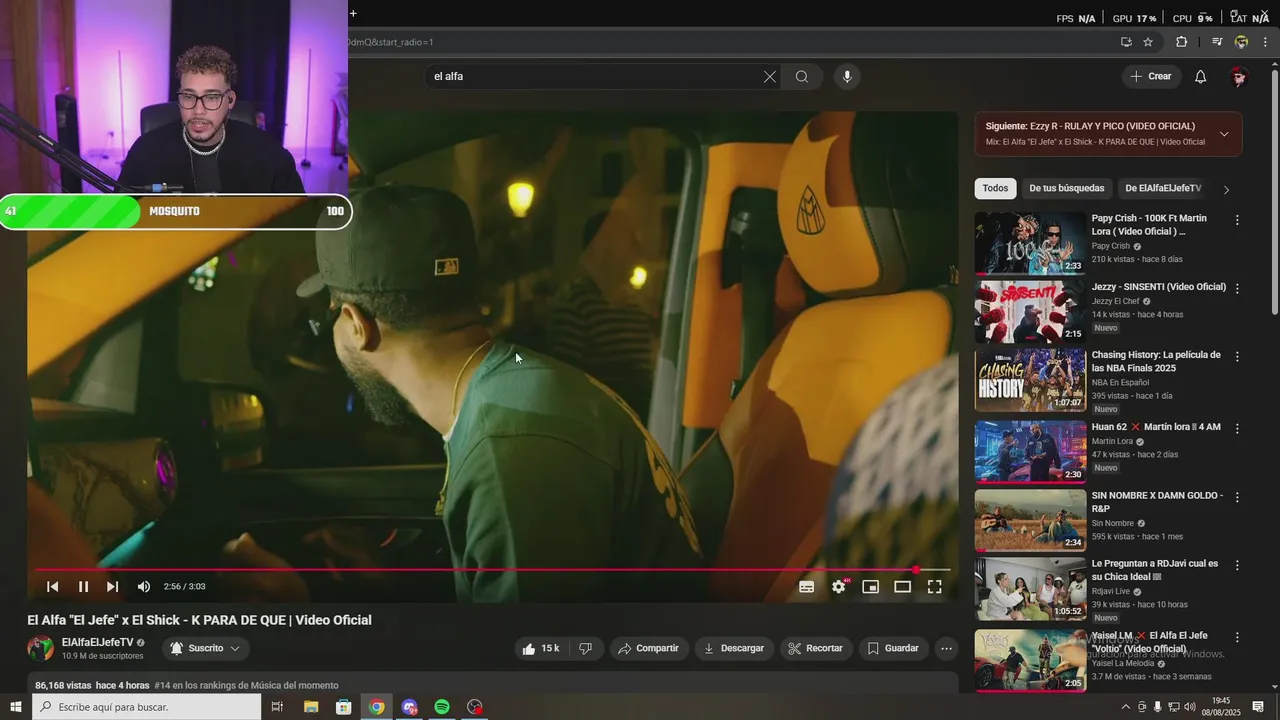Open File Explorer from taskbar

pos(311,707)
